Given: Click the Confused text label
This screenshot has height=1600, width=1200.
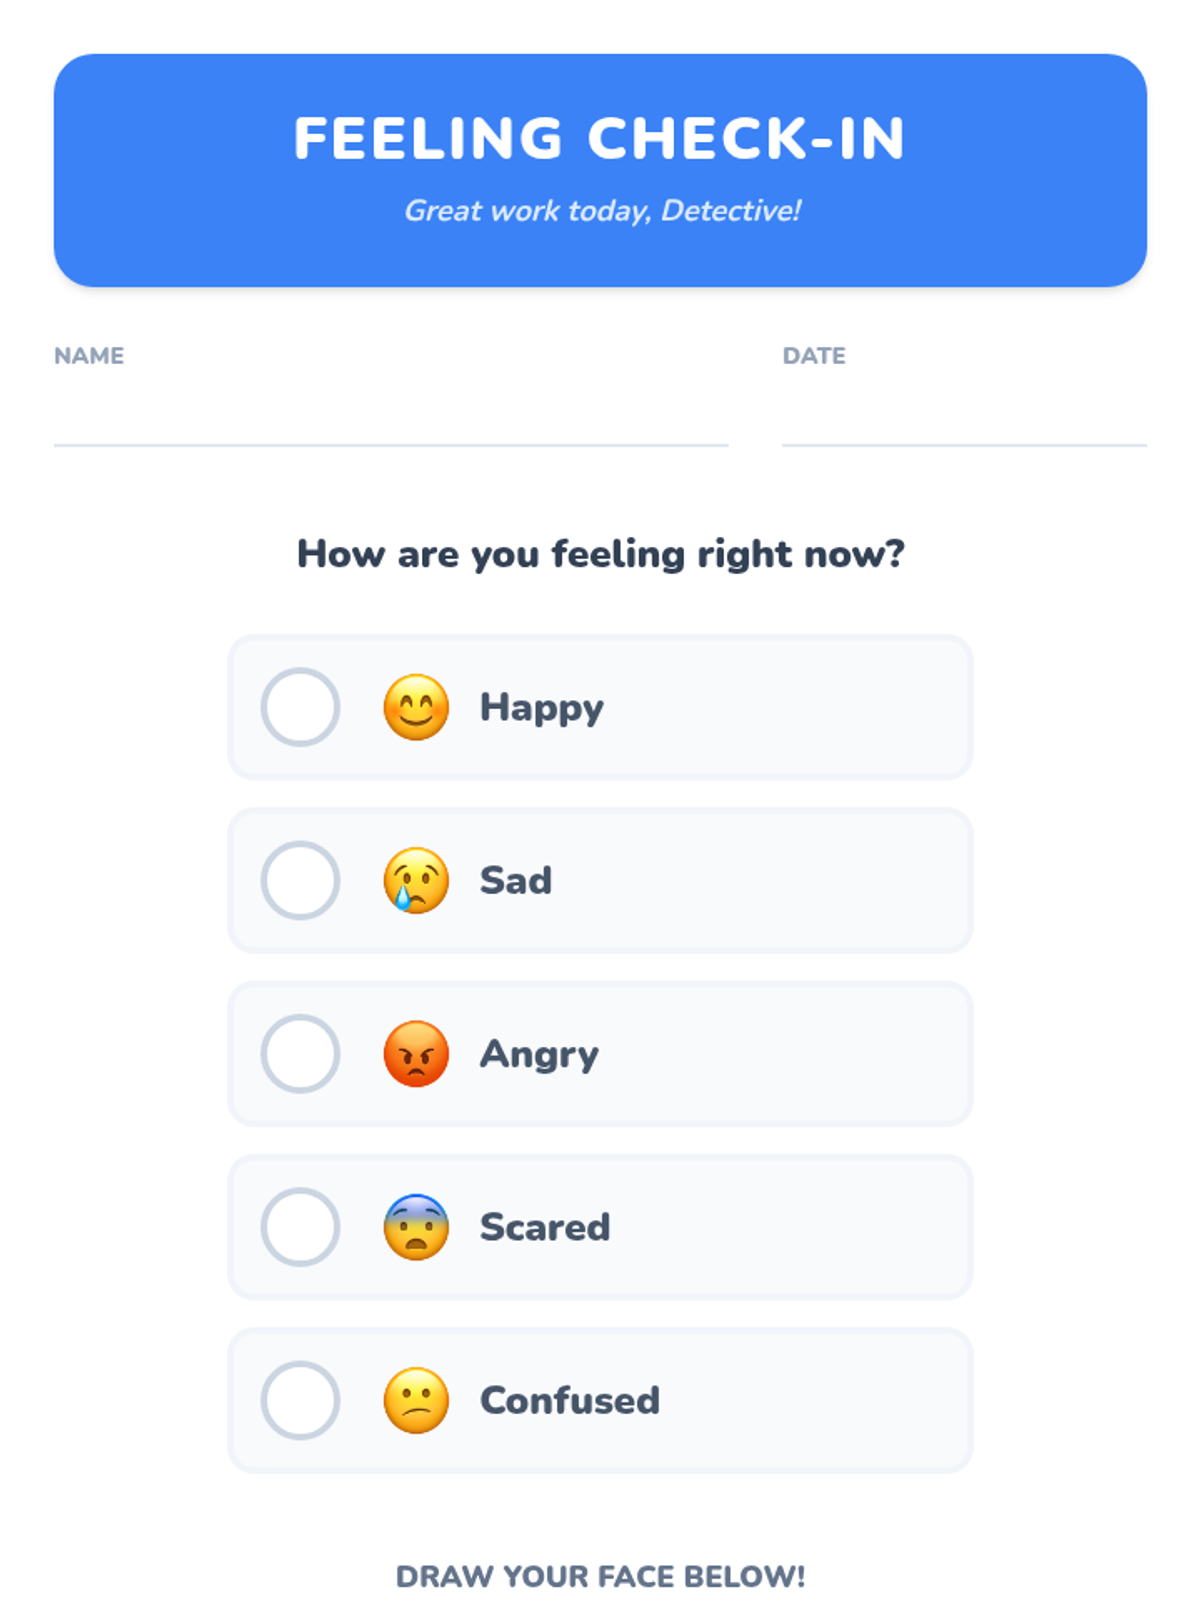Looking at the screenshot, I should pyautogui.click(x=570, y=1400).
